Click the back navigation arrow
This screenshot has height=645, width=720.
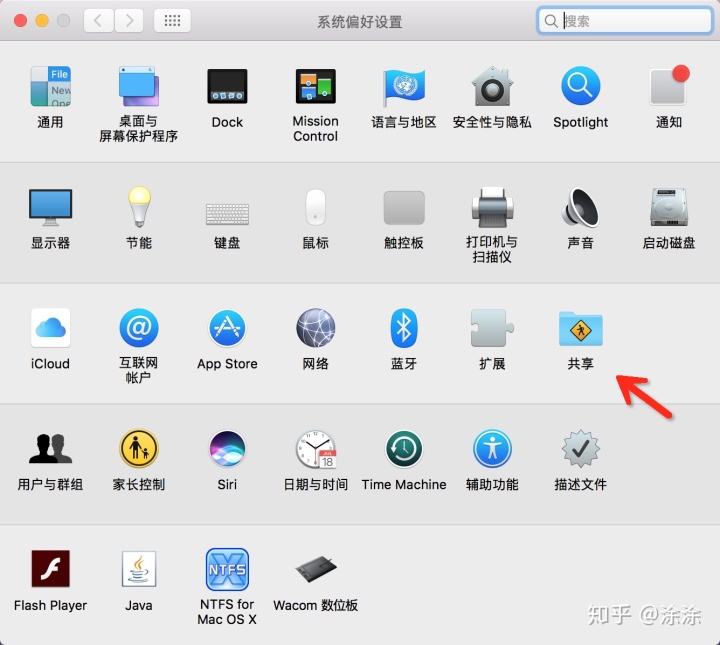coord(98,20)
